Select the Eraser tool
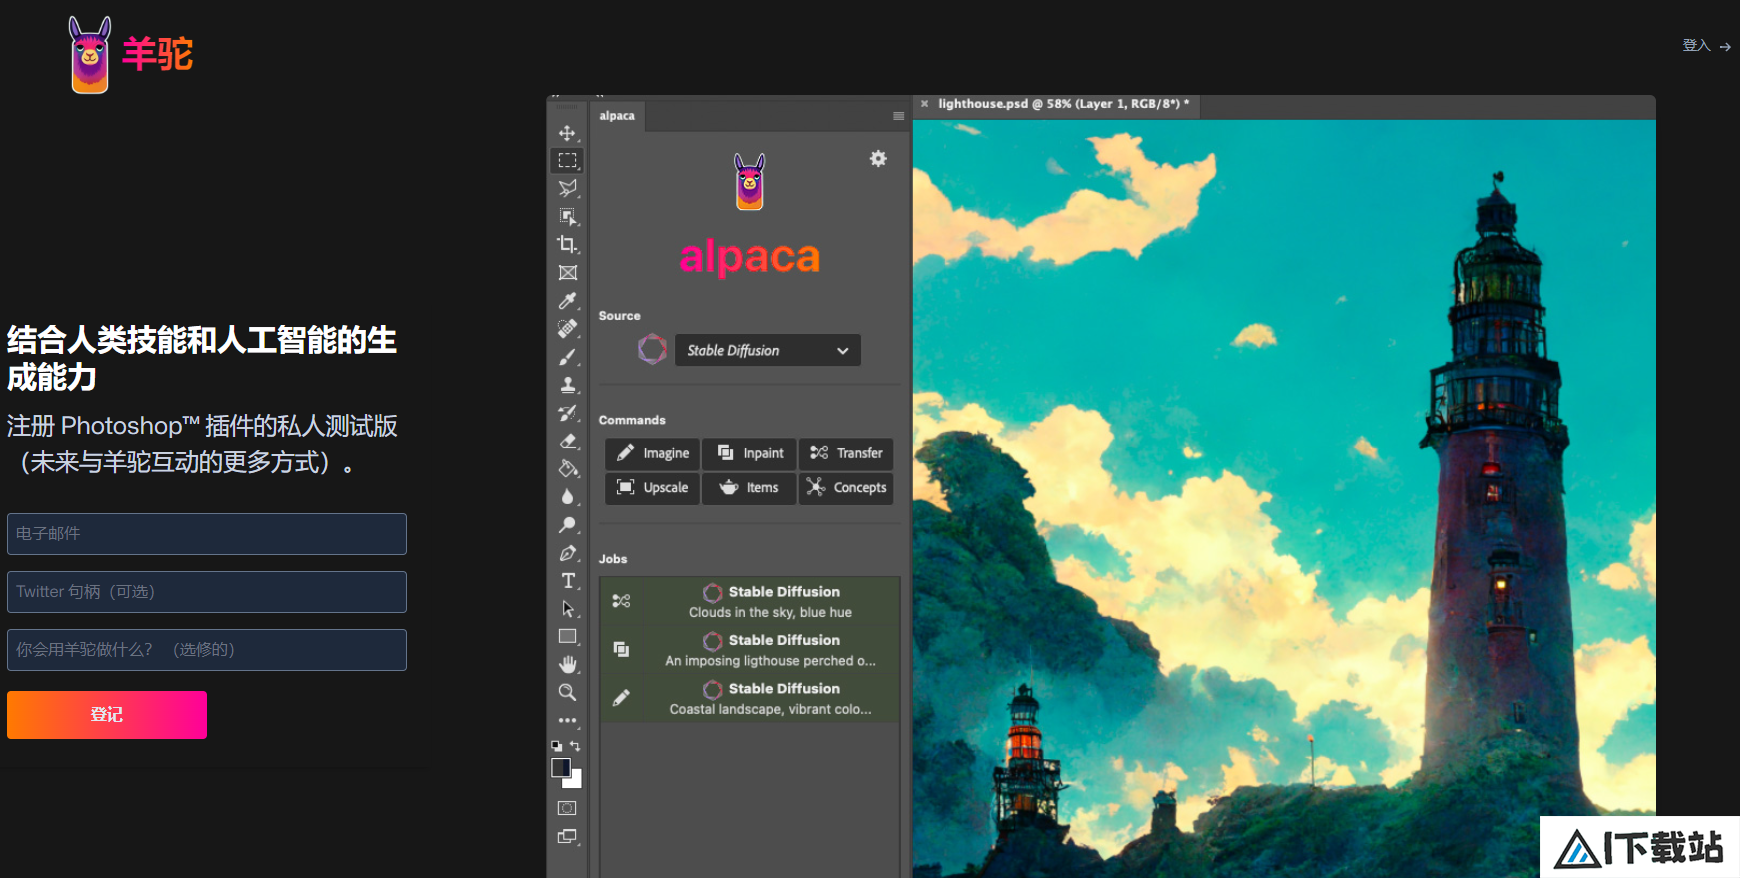The image size is (1740, 878). [567, 440]
